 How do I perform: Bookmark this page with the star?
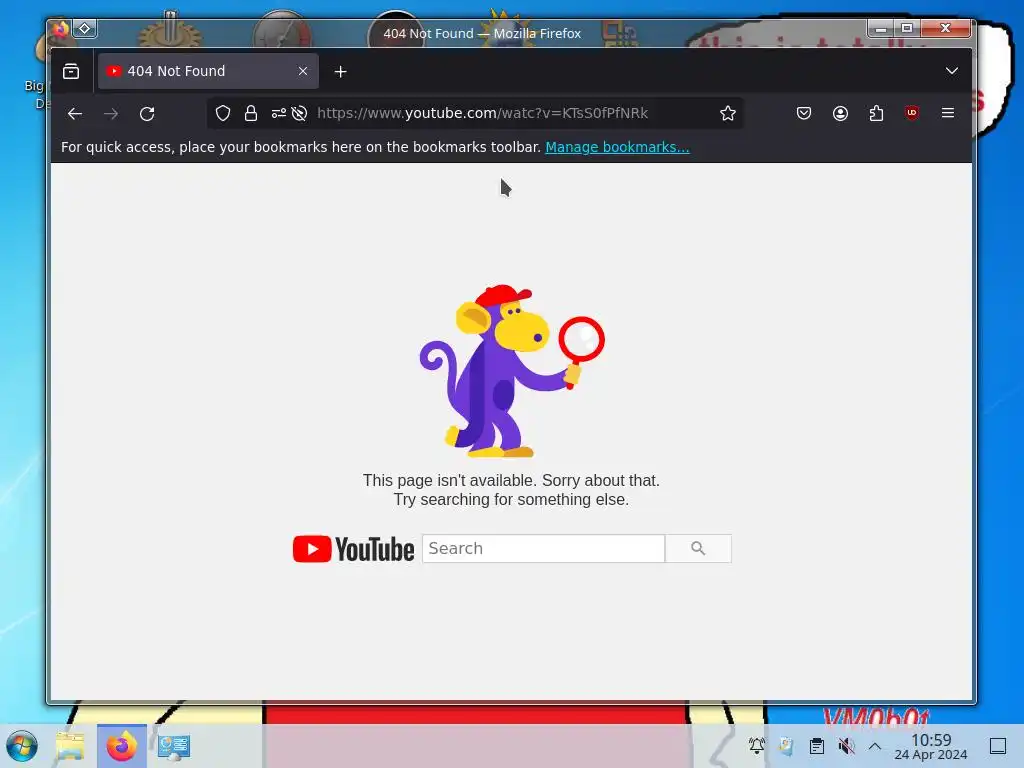(x=728, y=114)
